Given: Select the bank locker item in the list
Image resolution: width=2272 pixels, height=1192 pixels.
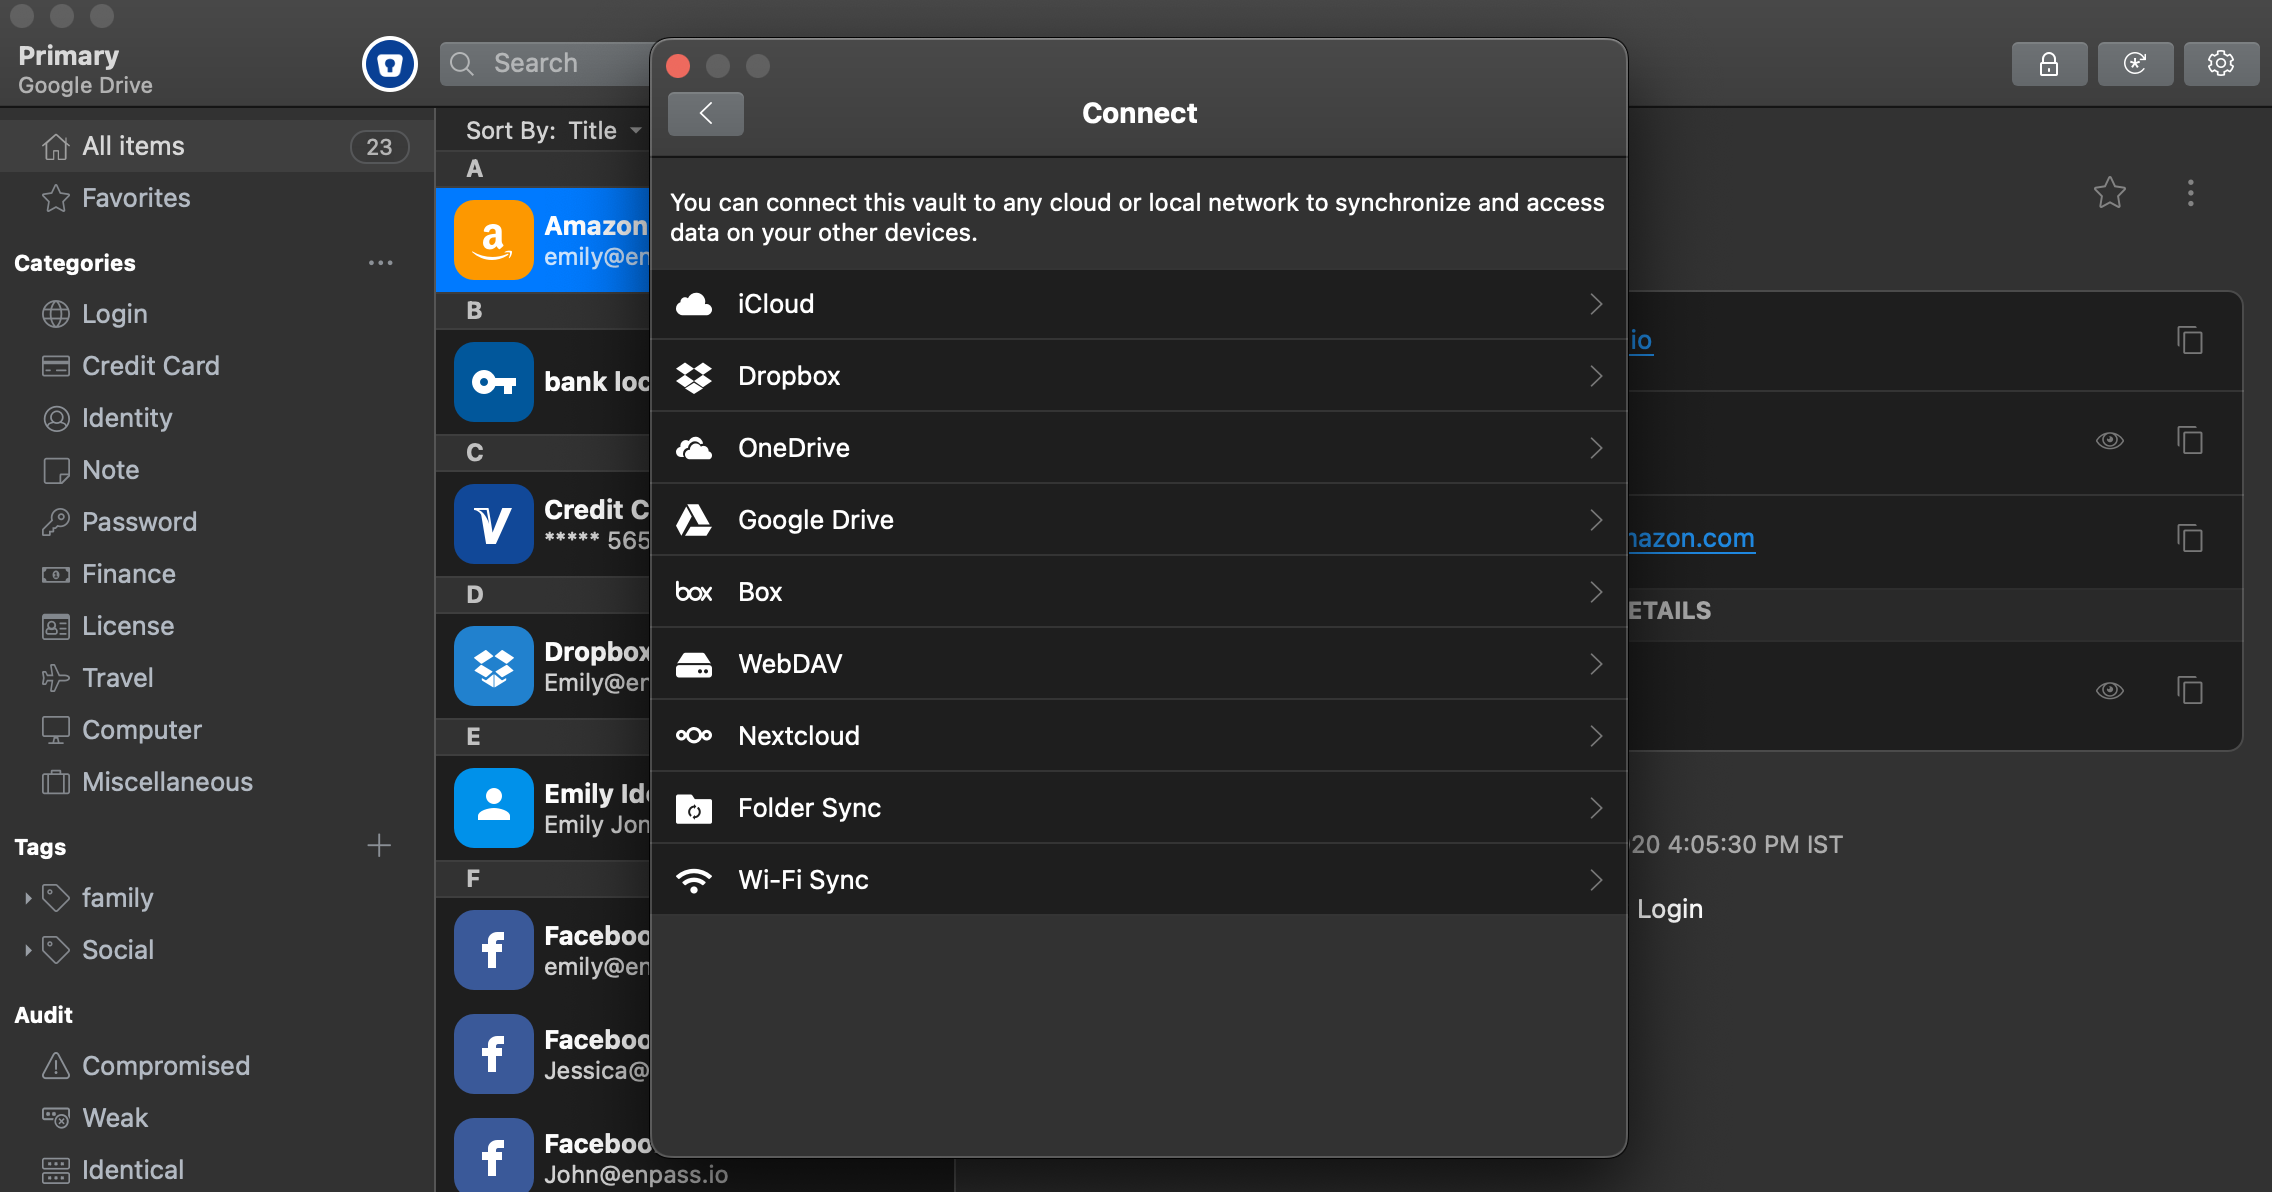Looking at the screenshot, I should 544,382.
